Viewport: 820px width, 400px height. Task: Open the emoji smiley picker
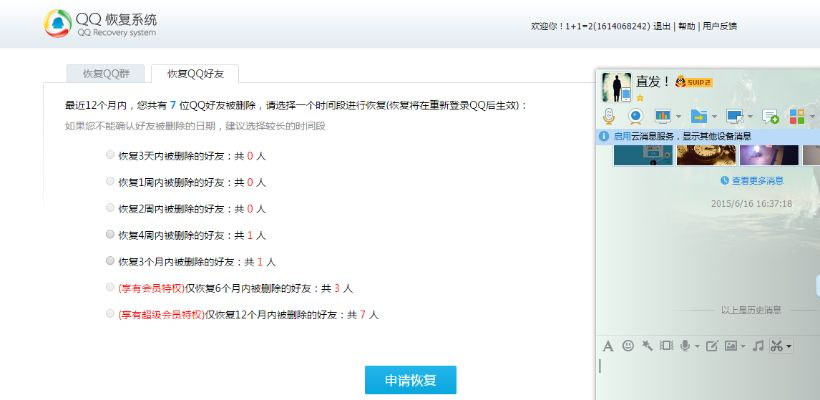point(628,346)
